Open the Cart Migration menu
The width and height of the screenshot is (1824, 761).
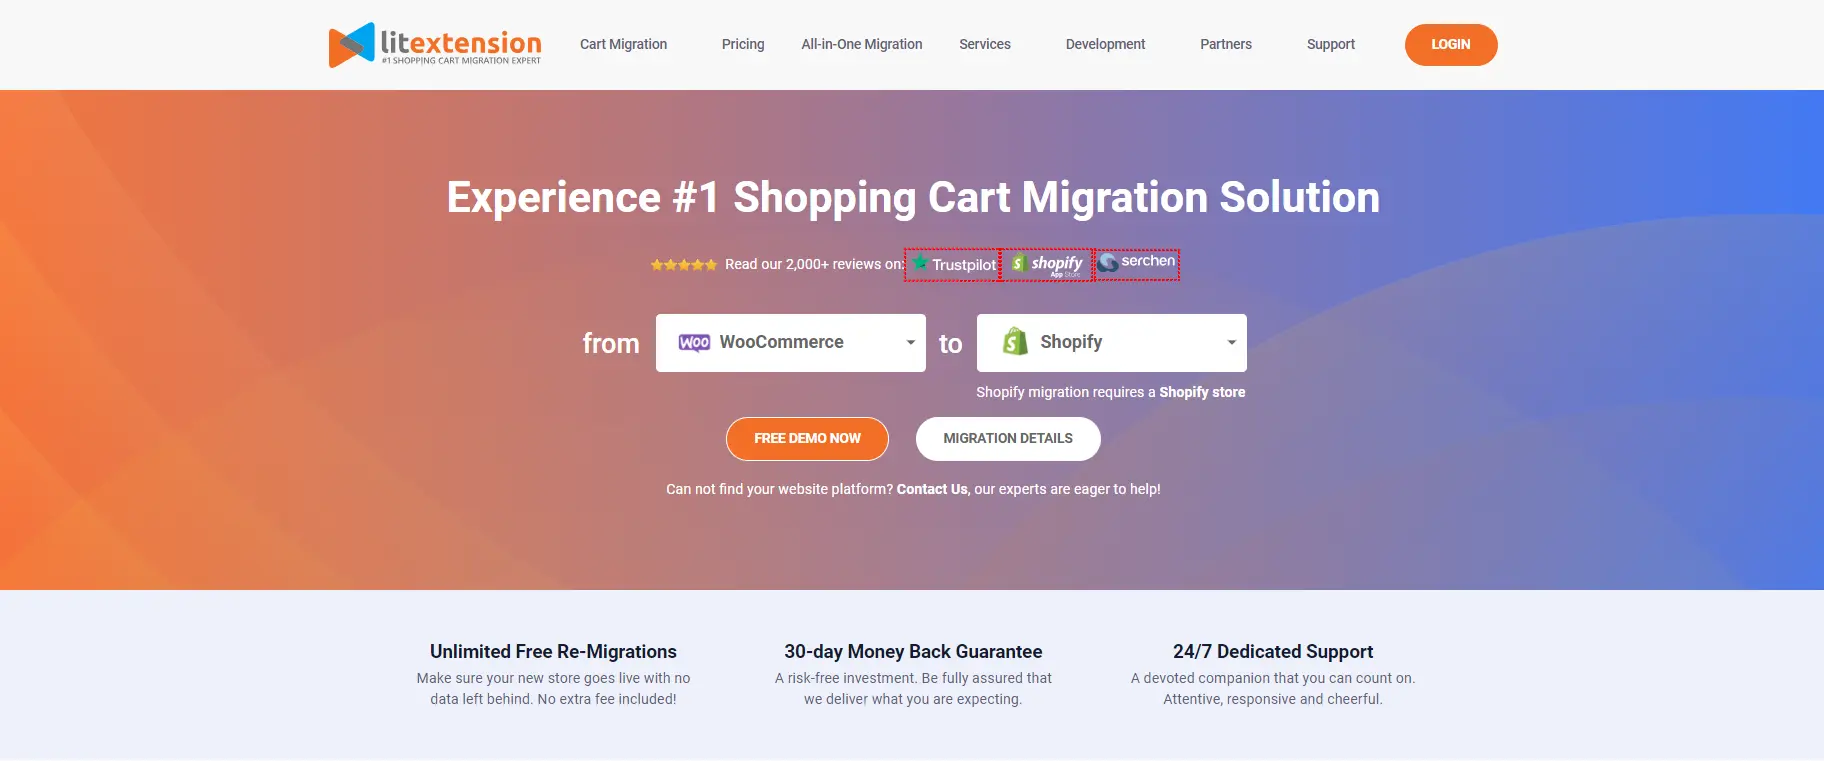coord(623,44)
